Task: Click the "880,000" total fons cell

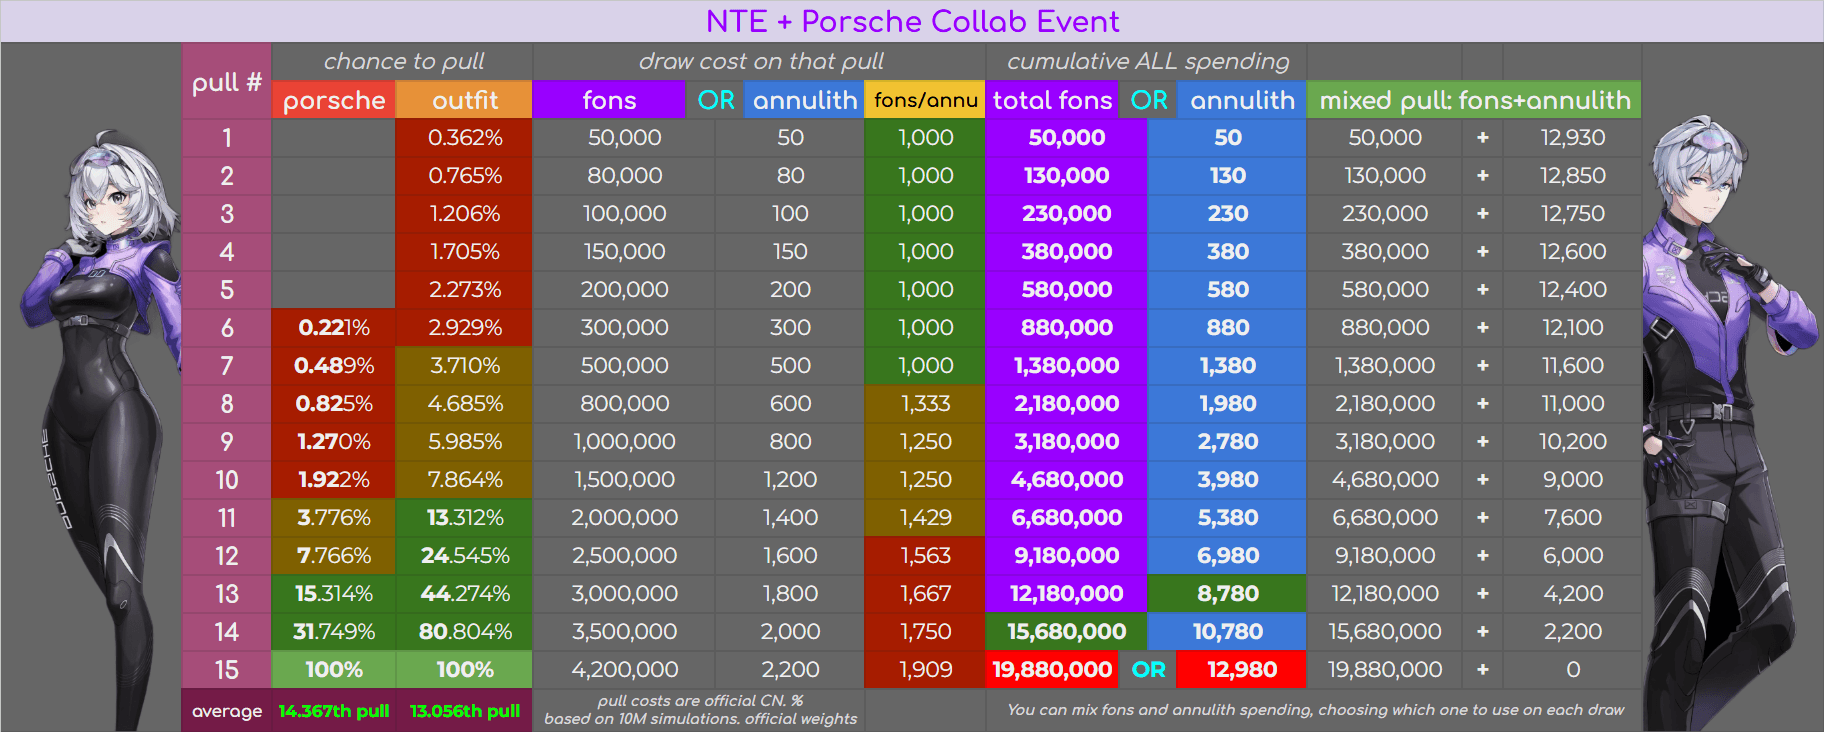Action: (x=1067, y=328)
